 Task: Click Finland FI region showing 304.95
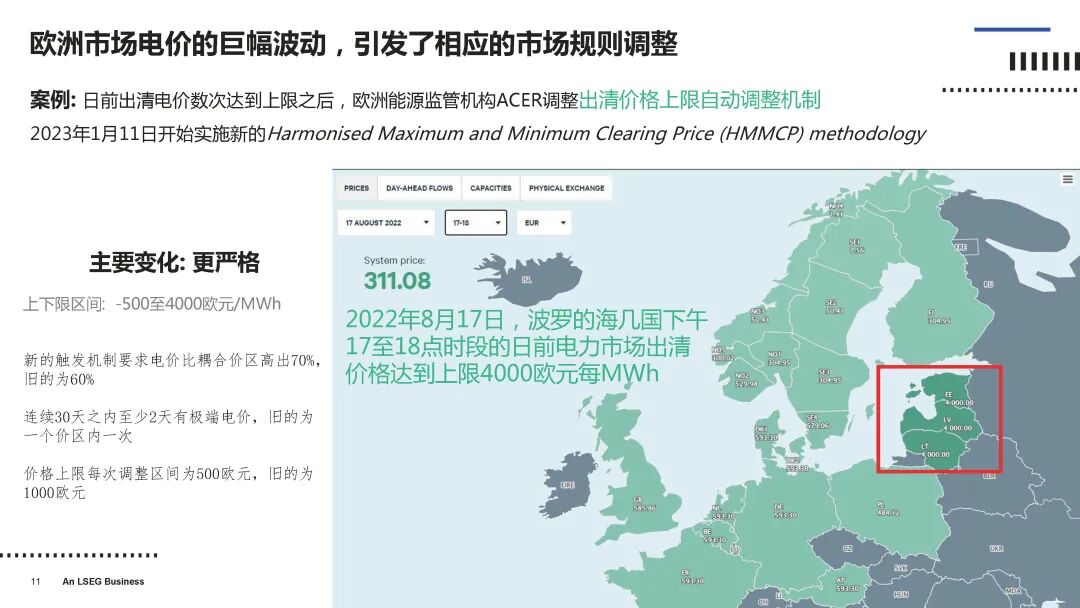[938, 317]
